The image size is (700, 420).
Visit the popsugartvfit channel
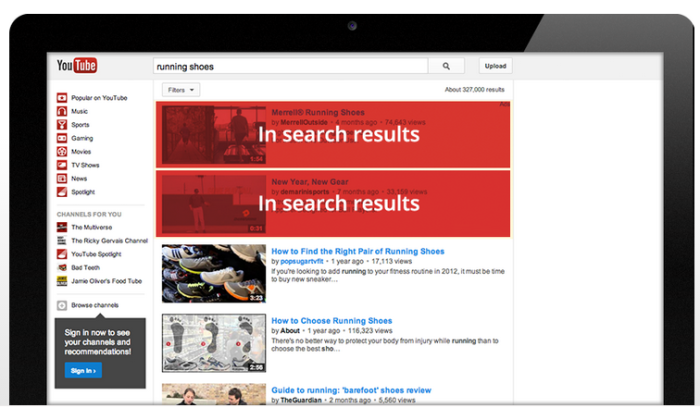[x=302, y=261]
